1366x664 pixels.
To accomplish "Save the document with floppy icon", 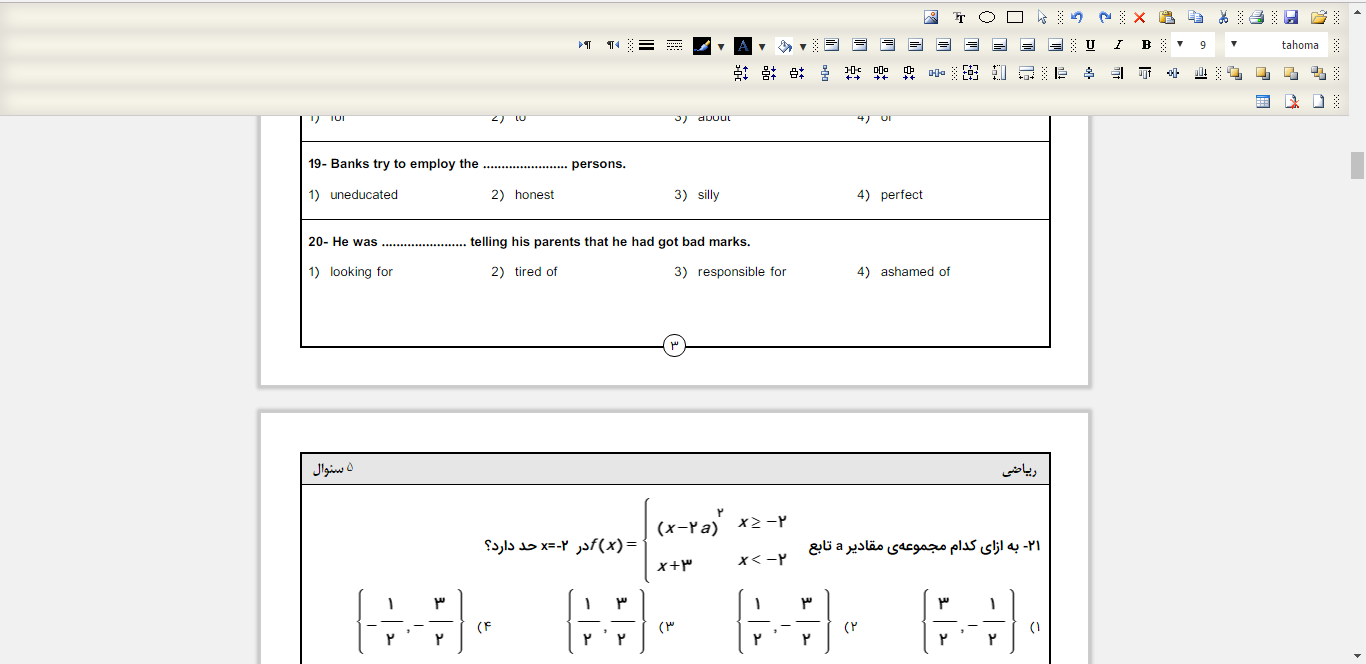I will [x=1291, y=17].
